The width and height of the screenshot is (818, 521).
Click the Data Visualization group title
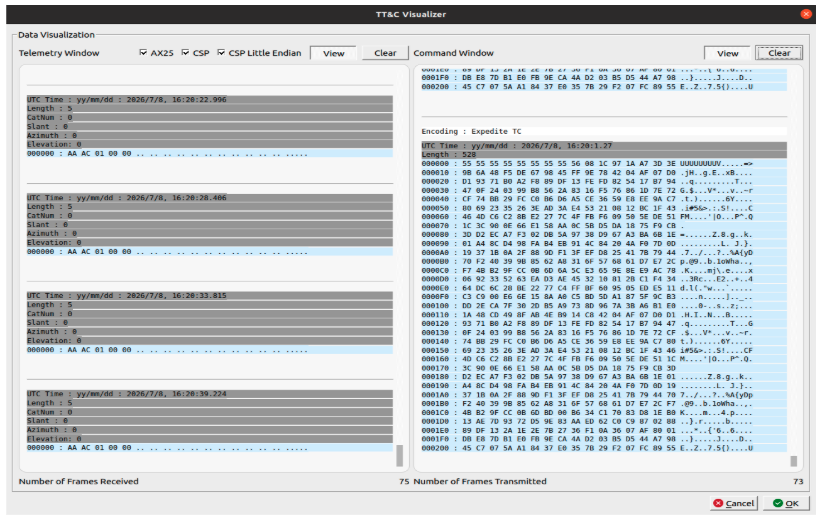click(56, 35)
